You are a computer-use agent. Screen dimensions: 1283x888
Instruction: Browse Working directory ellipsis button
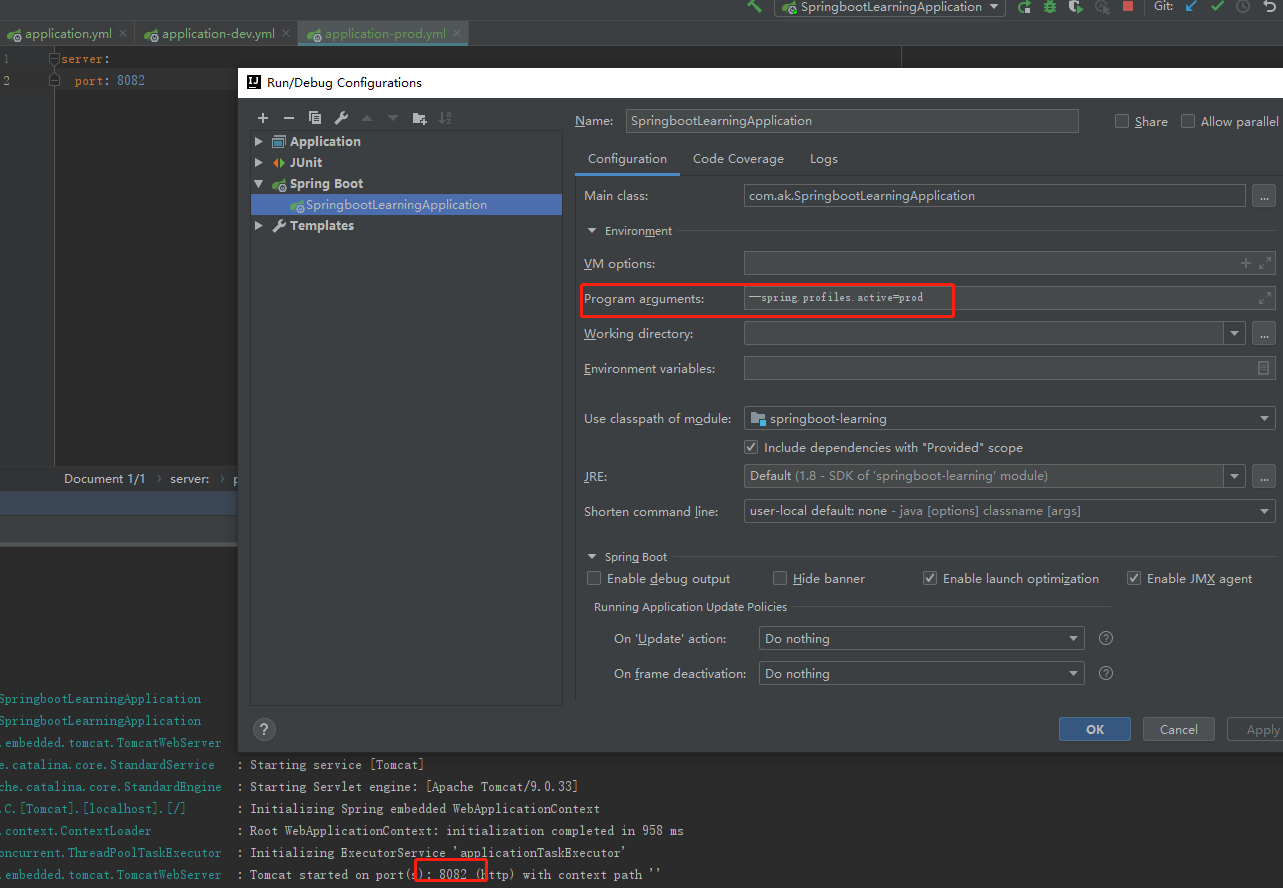point(1264,333)
